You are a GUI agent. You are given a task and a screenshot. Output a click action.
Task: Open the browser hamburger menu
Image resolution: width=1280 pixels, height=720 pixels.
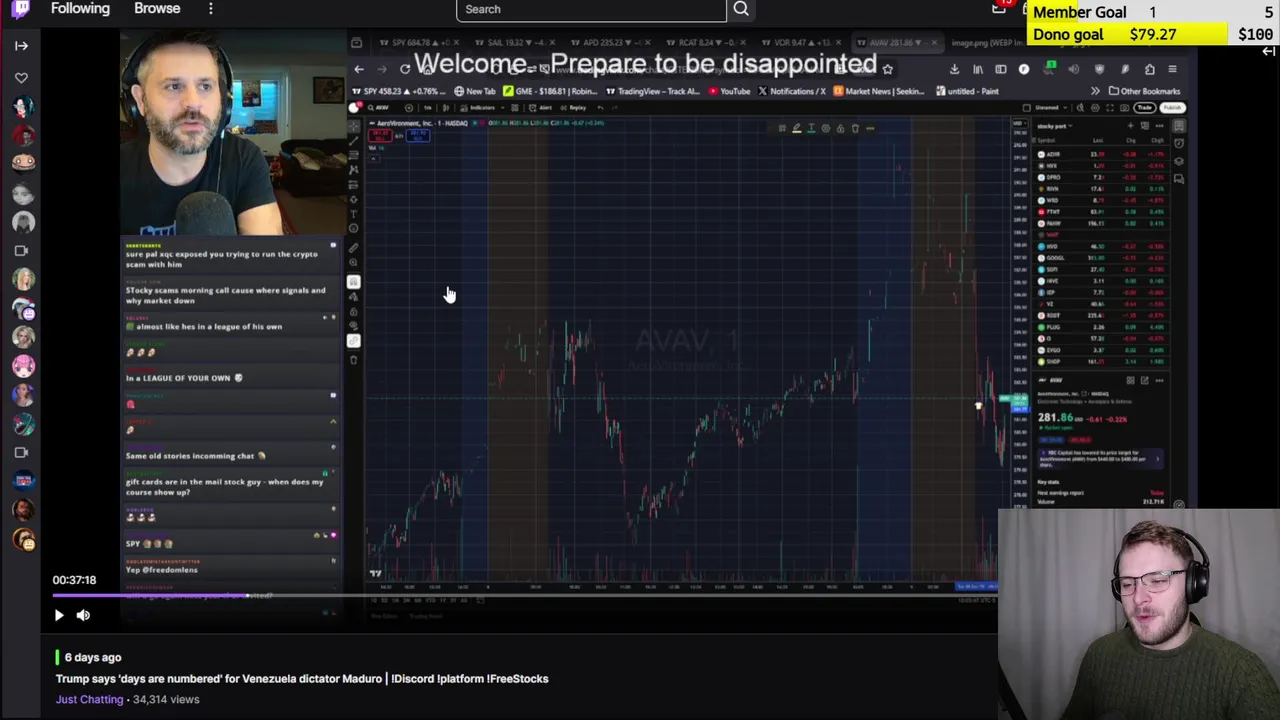[x=1172, y=69]
